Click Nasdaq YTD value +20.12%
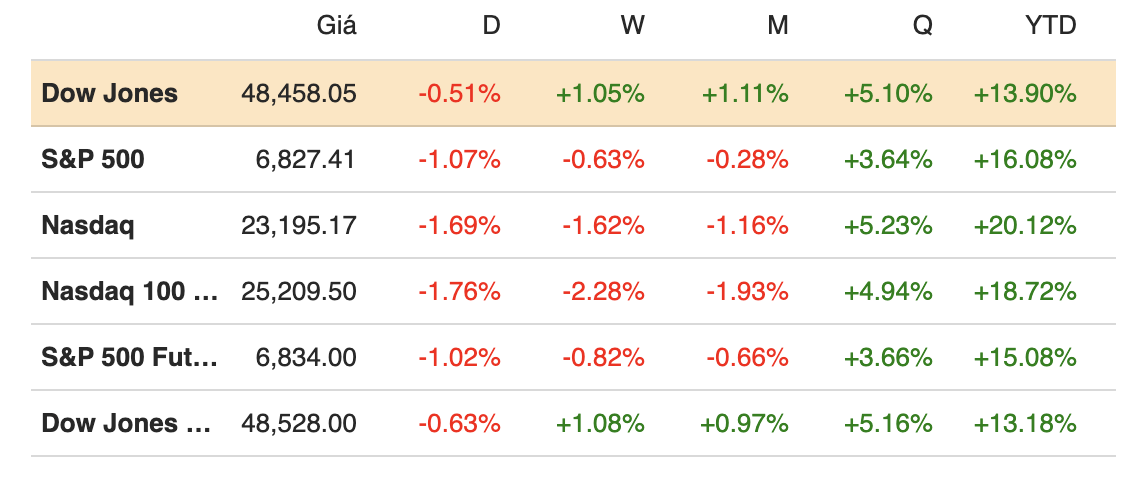The height and width of the screenshot is (494, 1130). [x=1025, y=225]
